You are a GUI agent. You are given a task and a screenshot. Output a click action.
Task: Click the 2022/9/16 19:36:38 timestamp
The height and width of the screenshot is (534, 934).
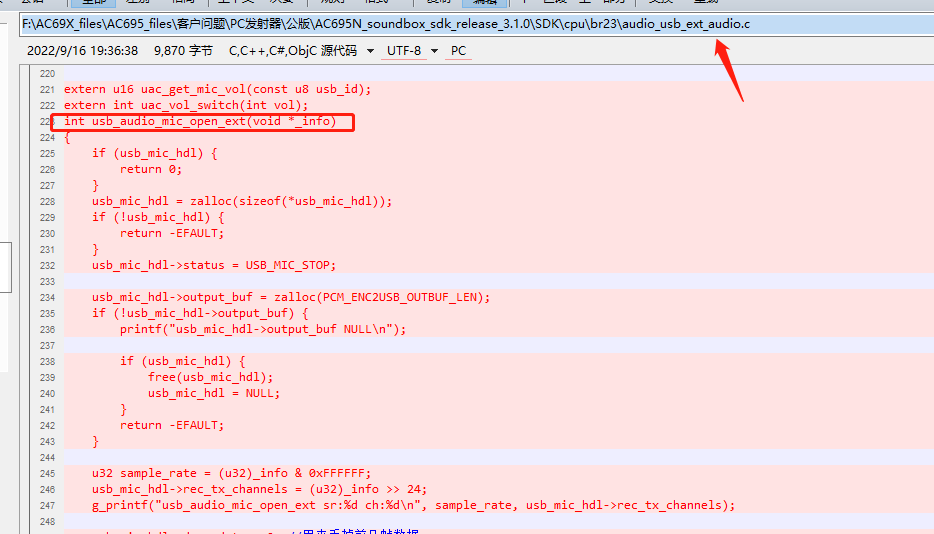[82, 51]
